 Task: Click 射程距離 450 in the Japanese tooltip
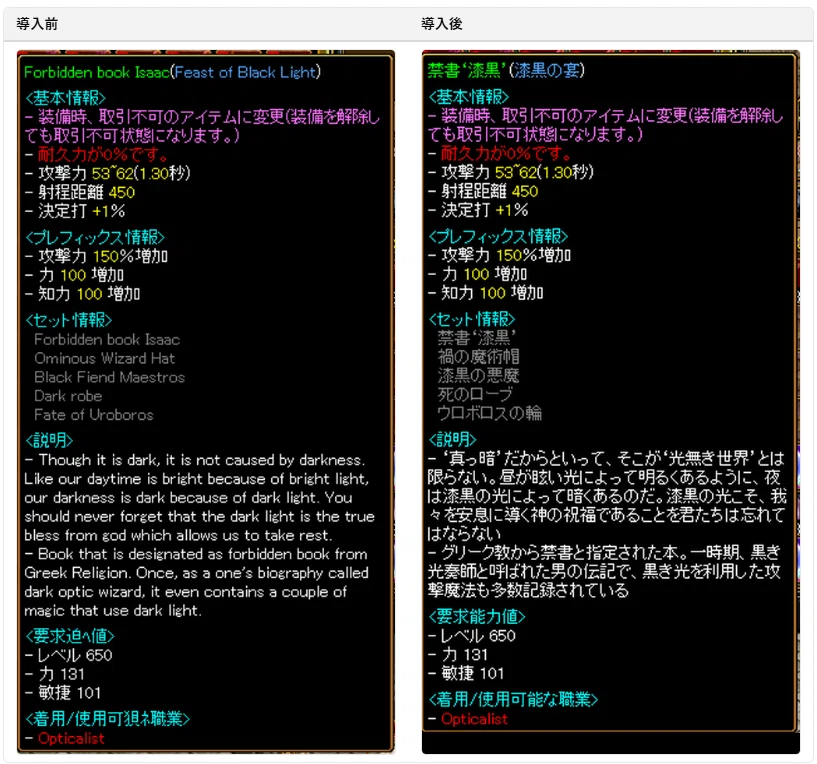coord(483,191)
